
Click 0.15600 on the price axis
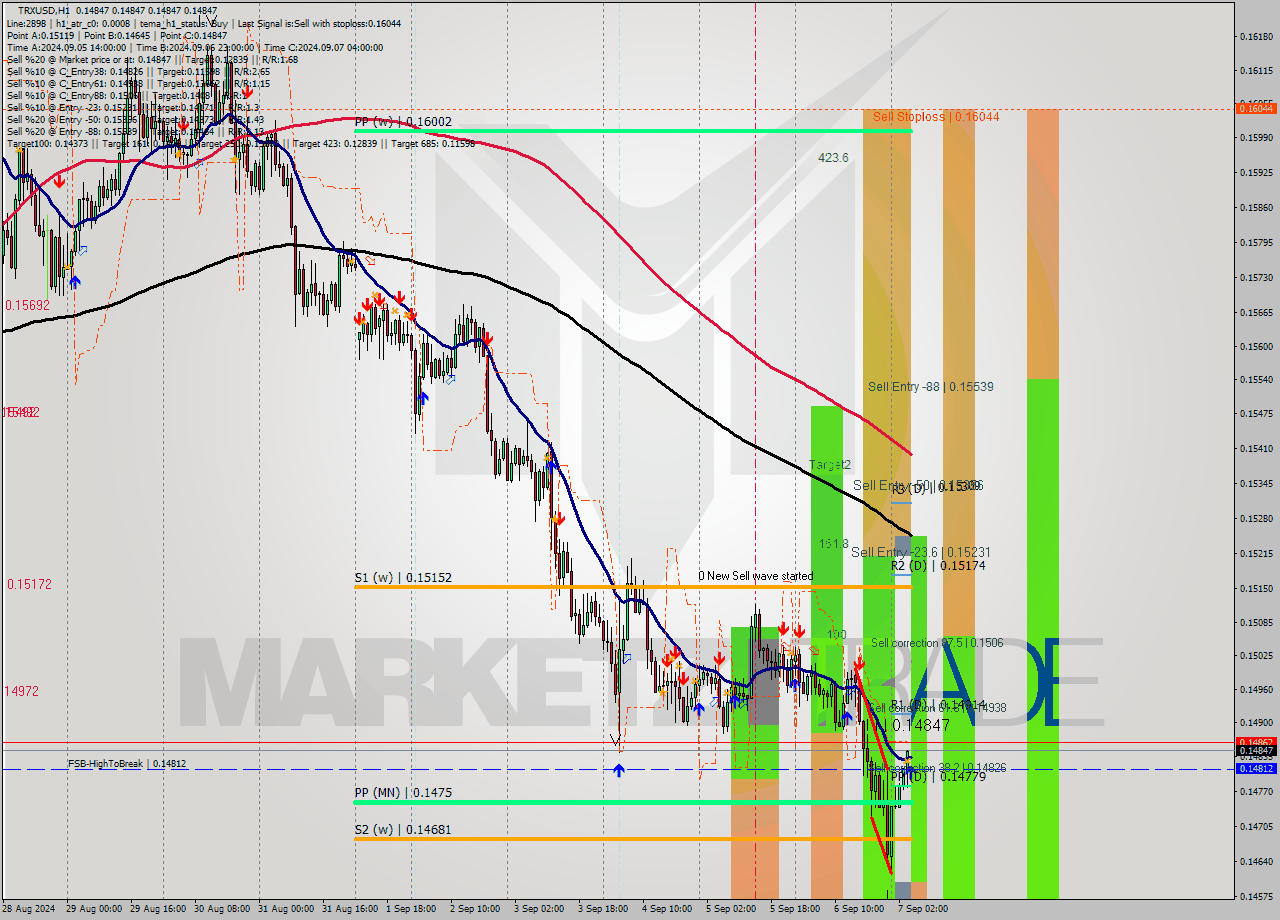1256,347
